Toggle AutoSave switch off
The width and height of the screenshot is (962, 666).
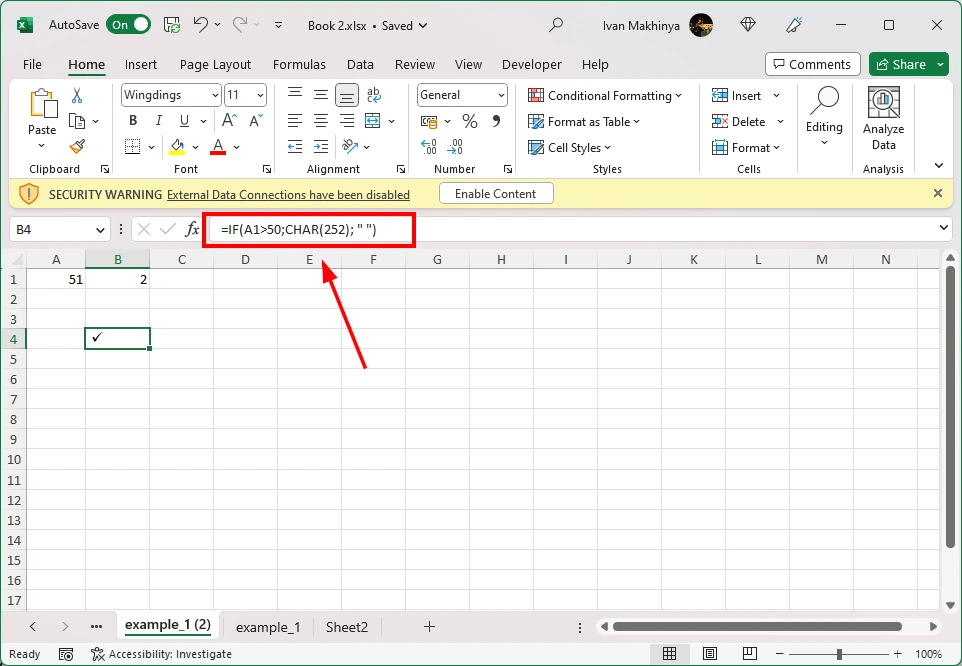128,25
